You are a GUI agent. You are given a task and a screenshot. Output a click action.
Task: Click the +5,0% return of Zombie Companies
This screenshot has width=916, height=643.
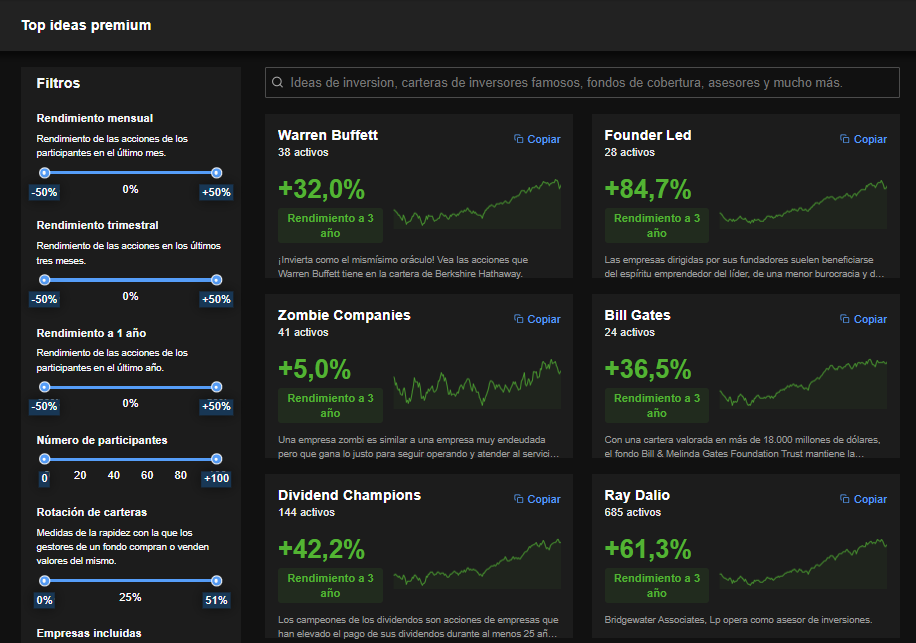pos(314,369)
